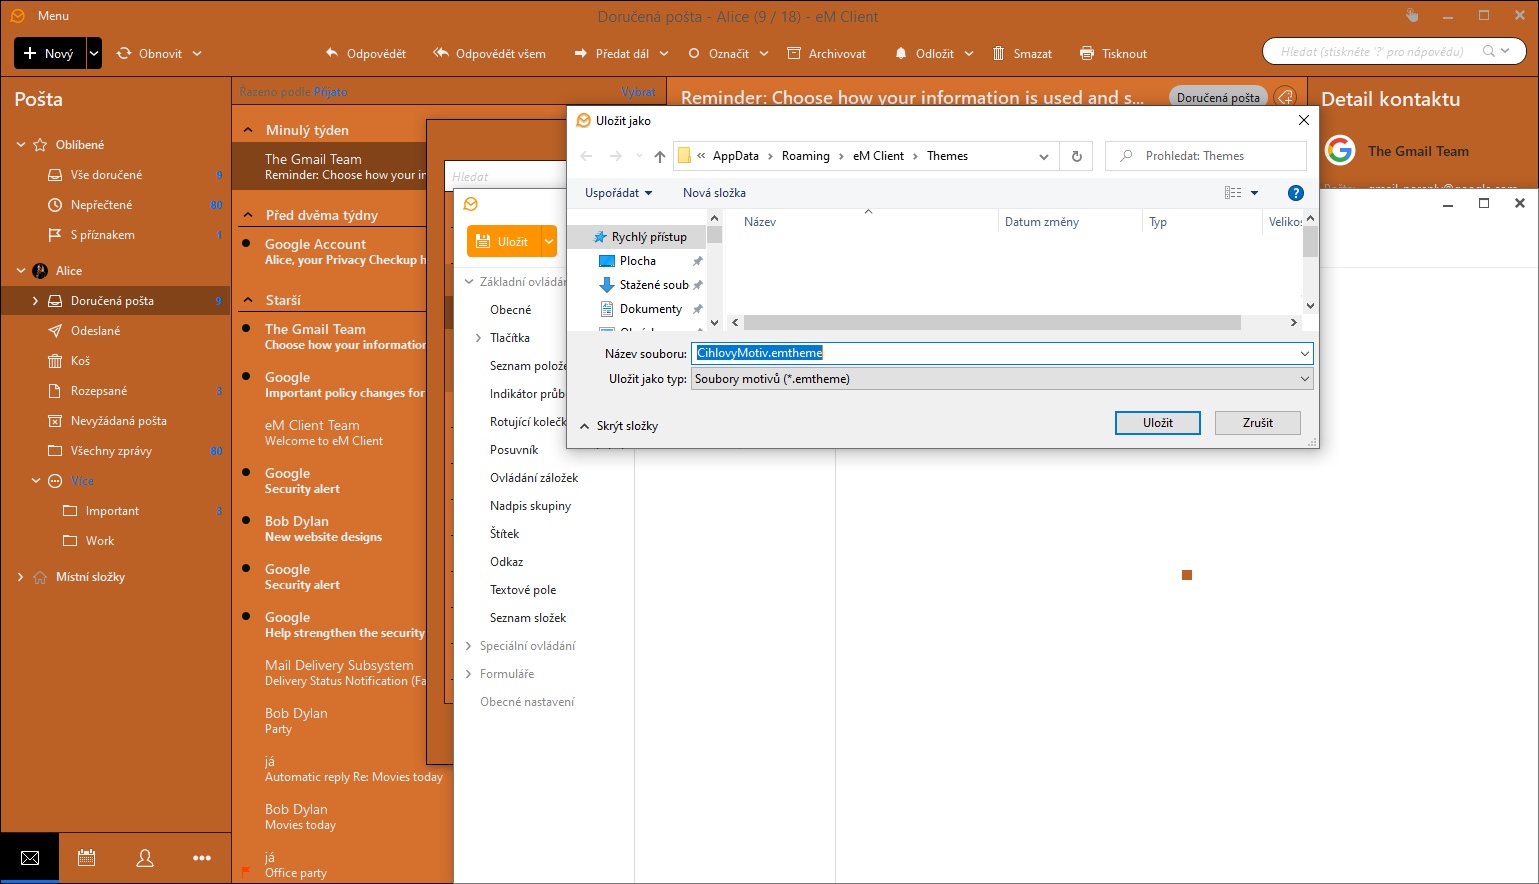Click Nová složka in save dialog
This screenshot has width=1539, height=884.
(x=714, y=193)
